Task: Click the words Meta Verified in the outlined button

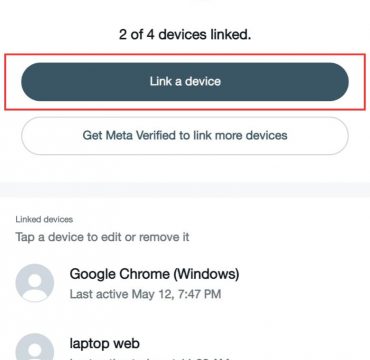Action: [141, 135]
